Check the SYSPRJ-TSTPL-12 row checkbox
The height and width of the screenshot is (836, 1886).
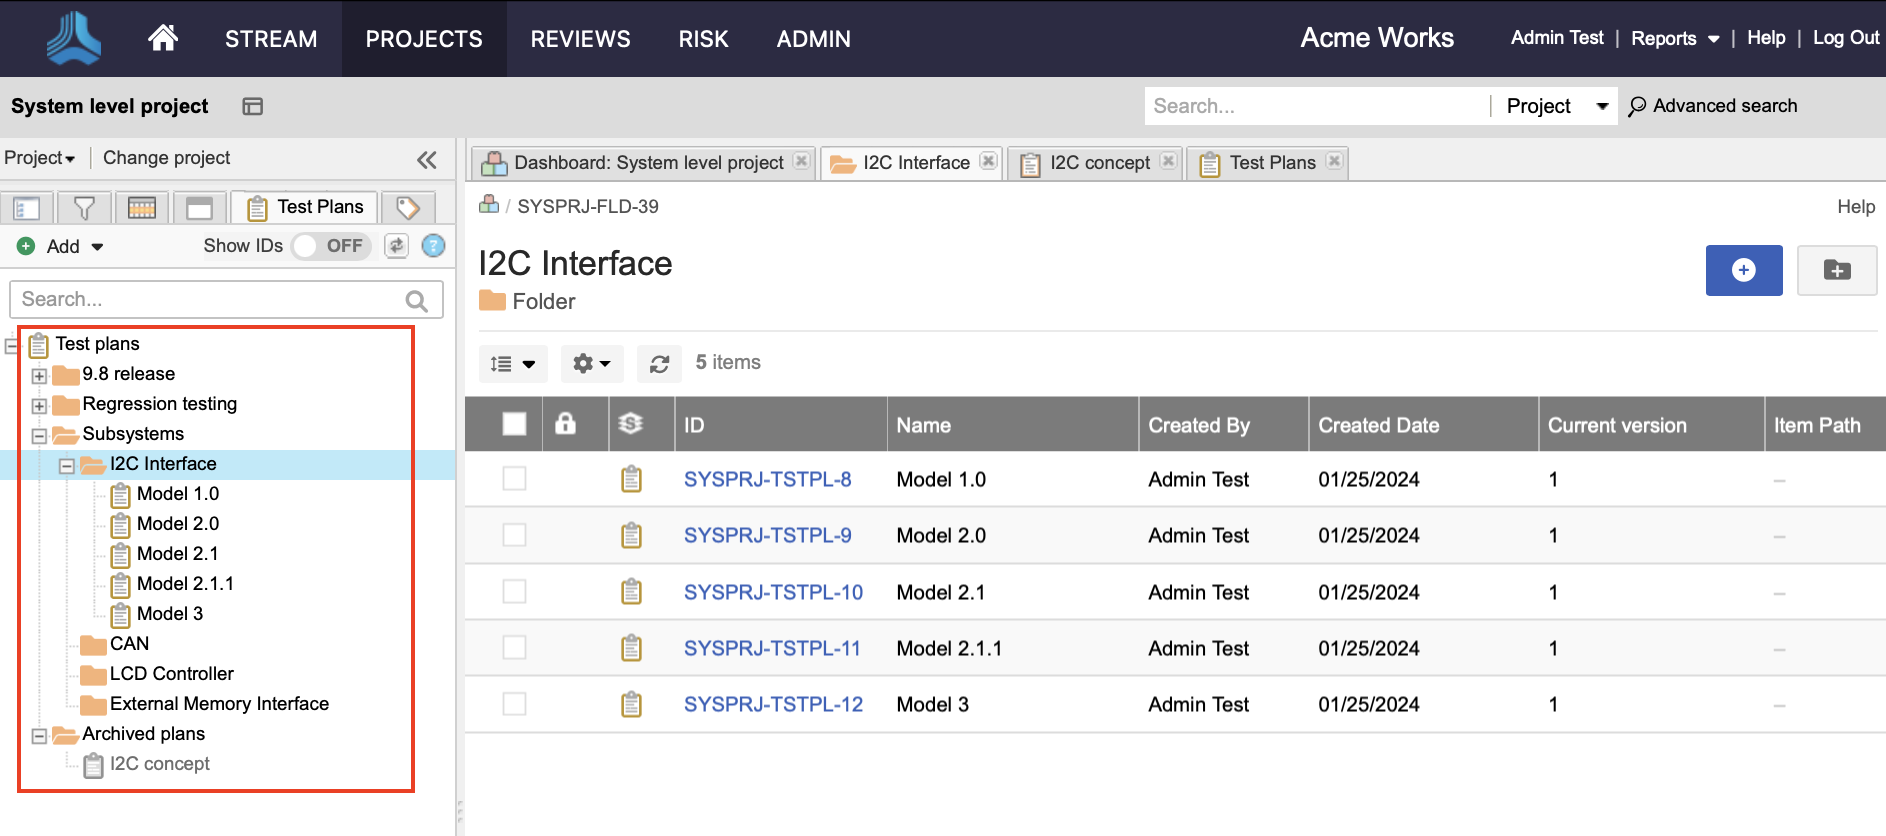514,704
